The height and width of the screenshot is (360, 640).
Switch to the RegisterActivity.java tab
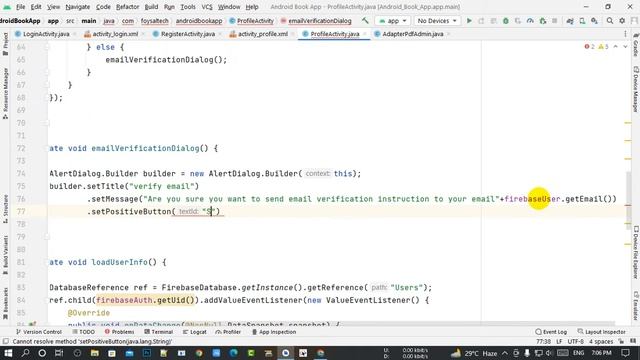(x=188, y=34)
